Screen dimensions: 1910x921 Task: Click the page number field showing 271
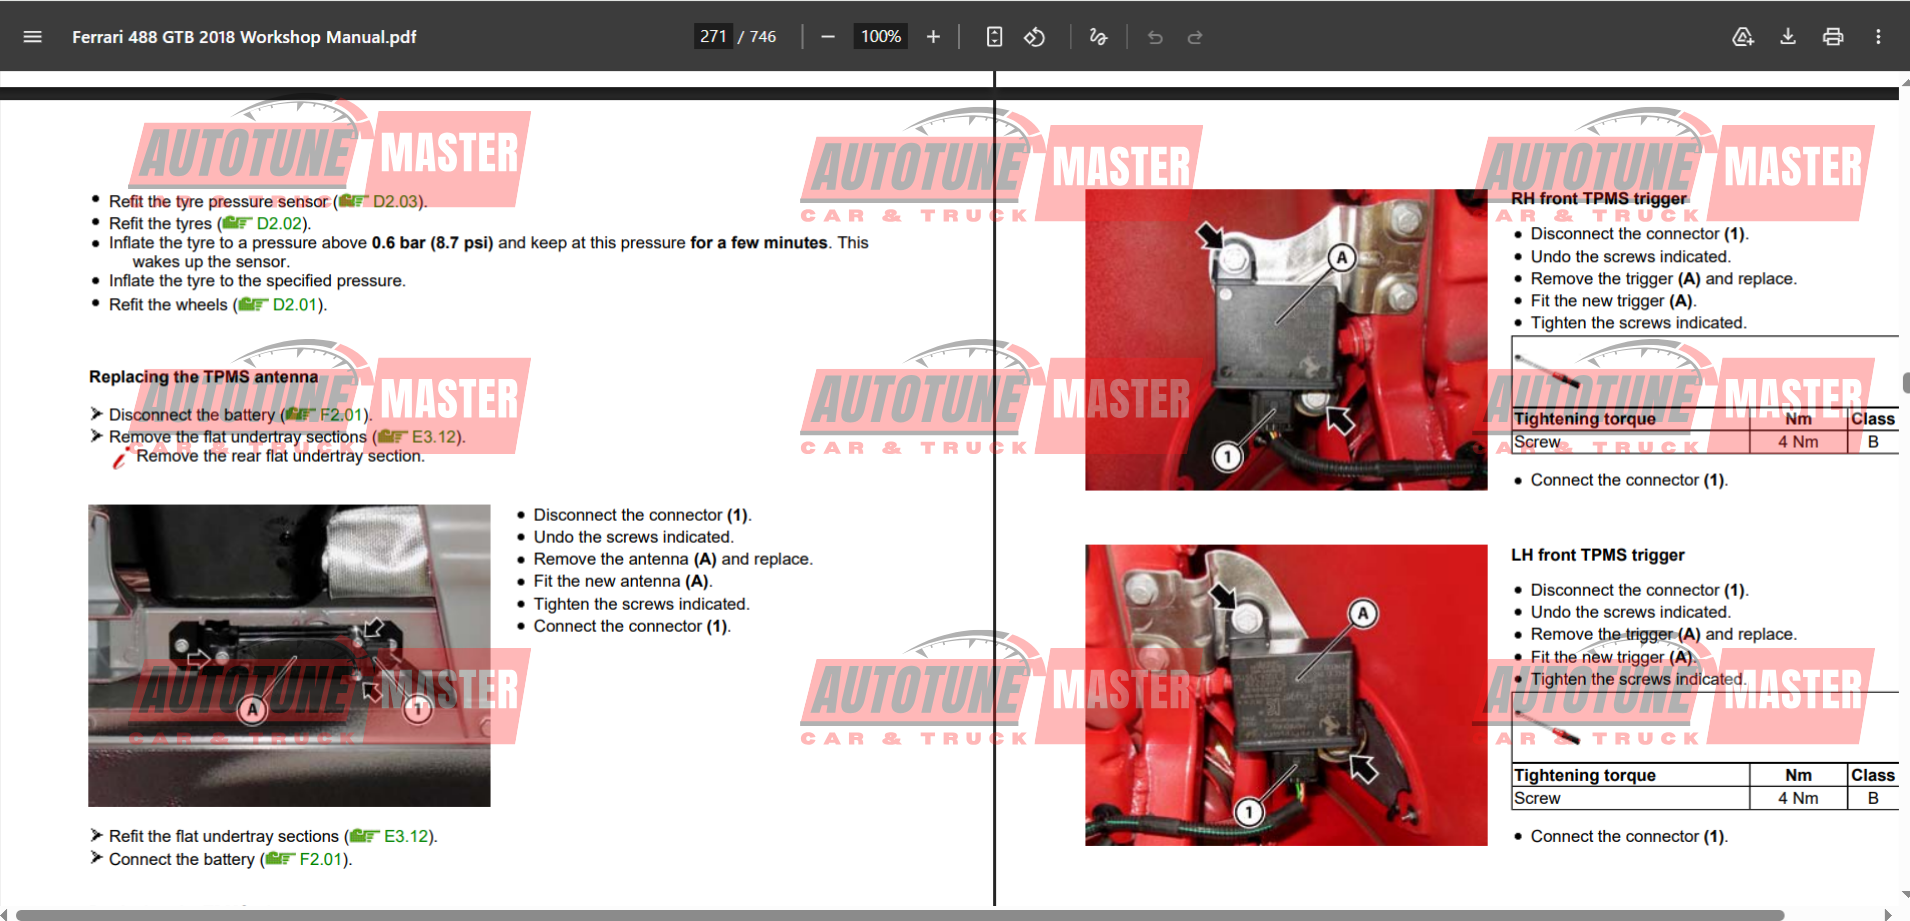pyautogui.click(x=713, y=37)
